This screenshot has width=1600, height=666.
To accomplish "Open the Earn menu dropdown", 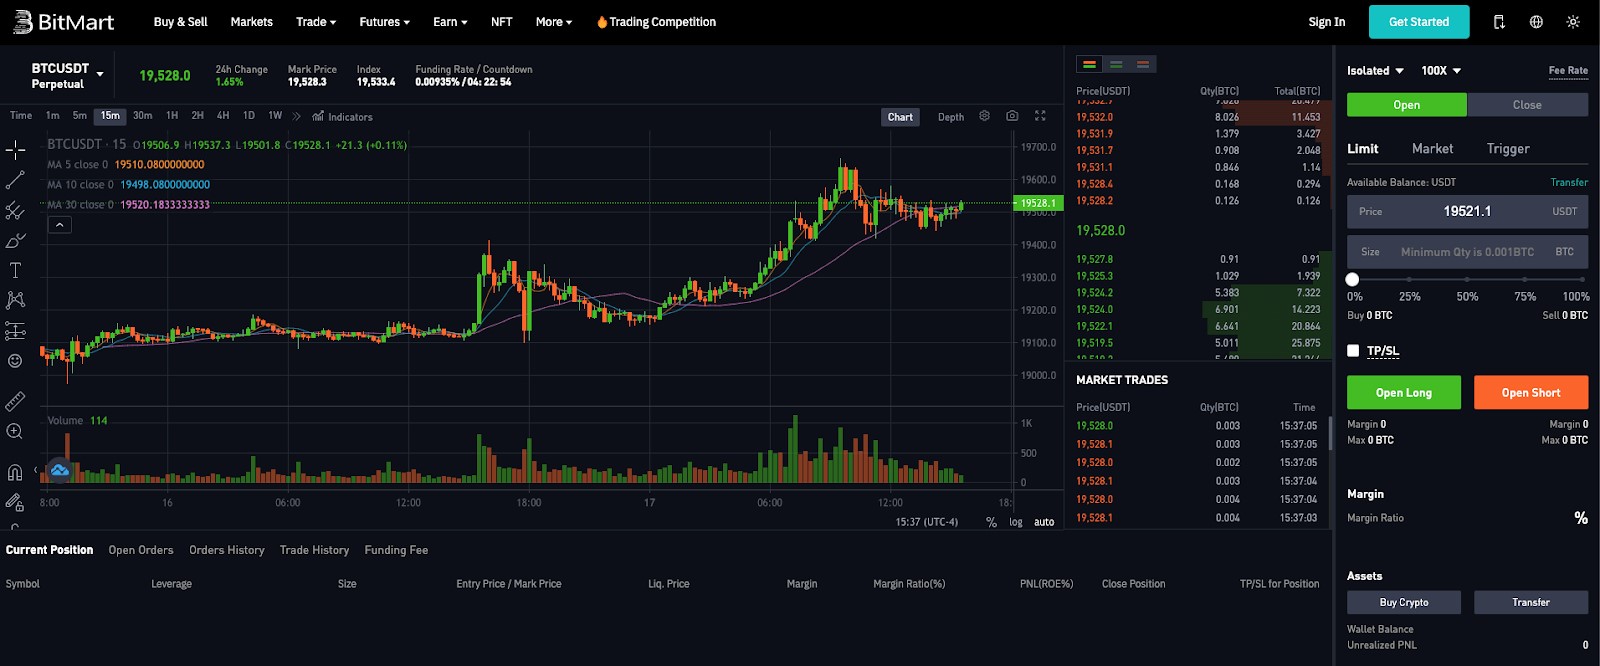I will coord(450,22).
